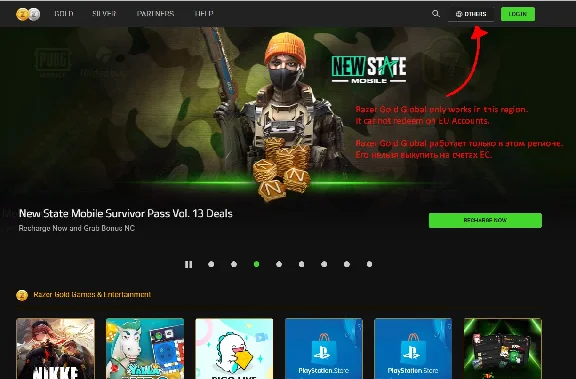Click the Razer Gold coins logo

tap(28, 14)
